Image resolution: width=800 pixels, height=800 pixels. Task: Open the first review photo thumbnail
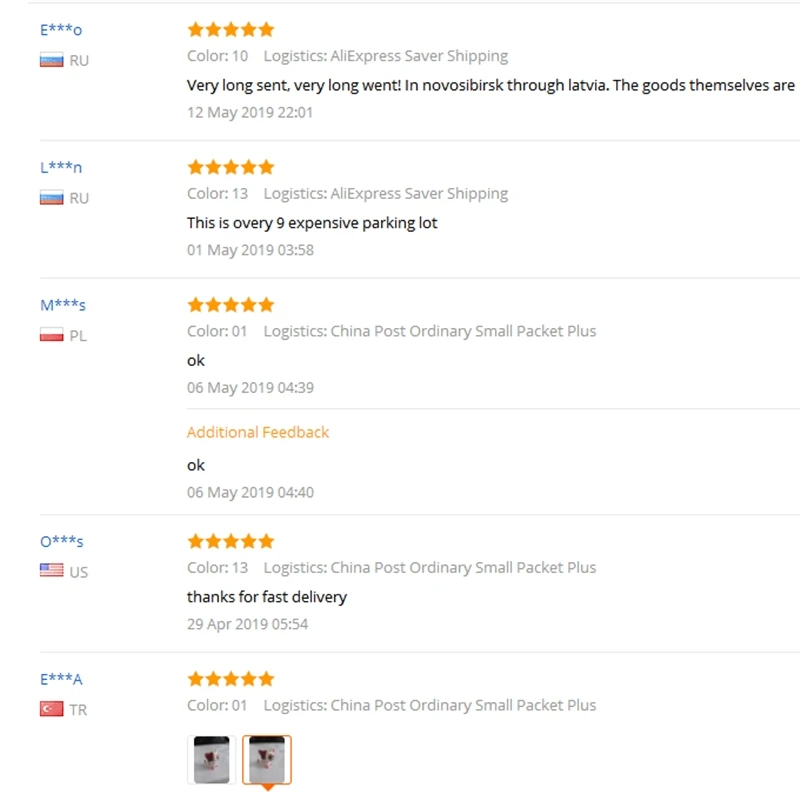point(211,760)
